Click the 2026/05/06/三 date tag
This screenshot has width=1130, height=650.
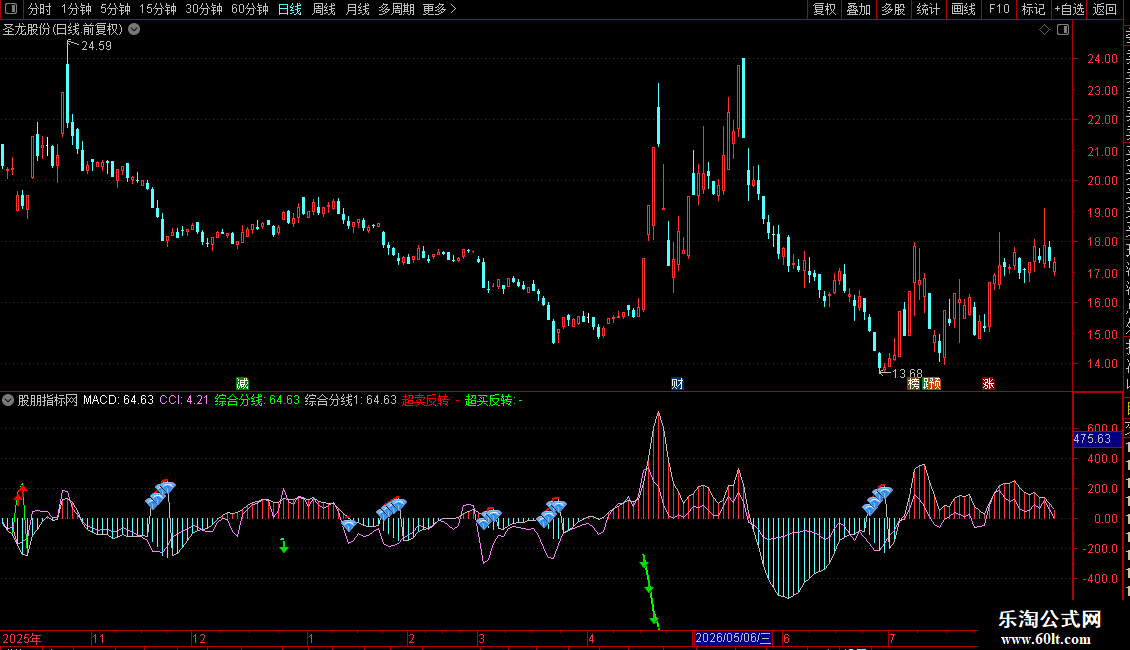tap(733, 638)
